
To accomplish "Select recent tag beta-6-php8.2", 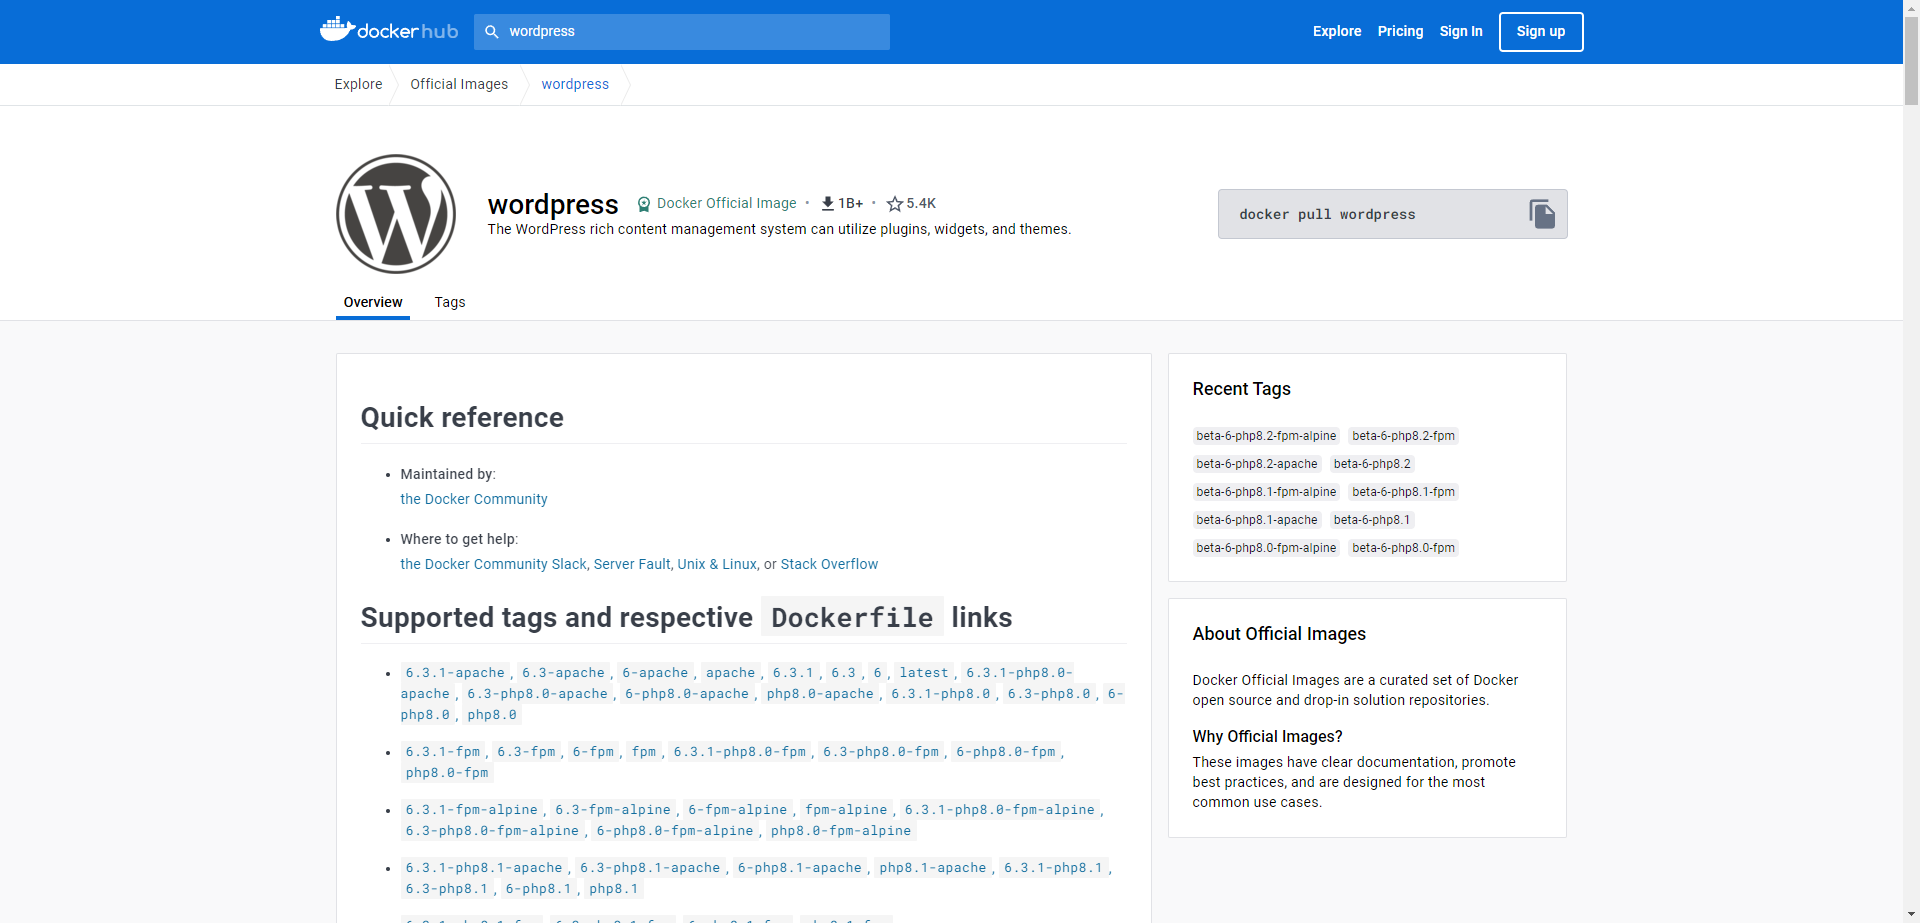I will (1372, 464).
